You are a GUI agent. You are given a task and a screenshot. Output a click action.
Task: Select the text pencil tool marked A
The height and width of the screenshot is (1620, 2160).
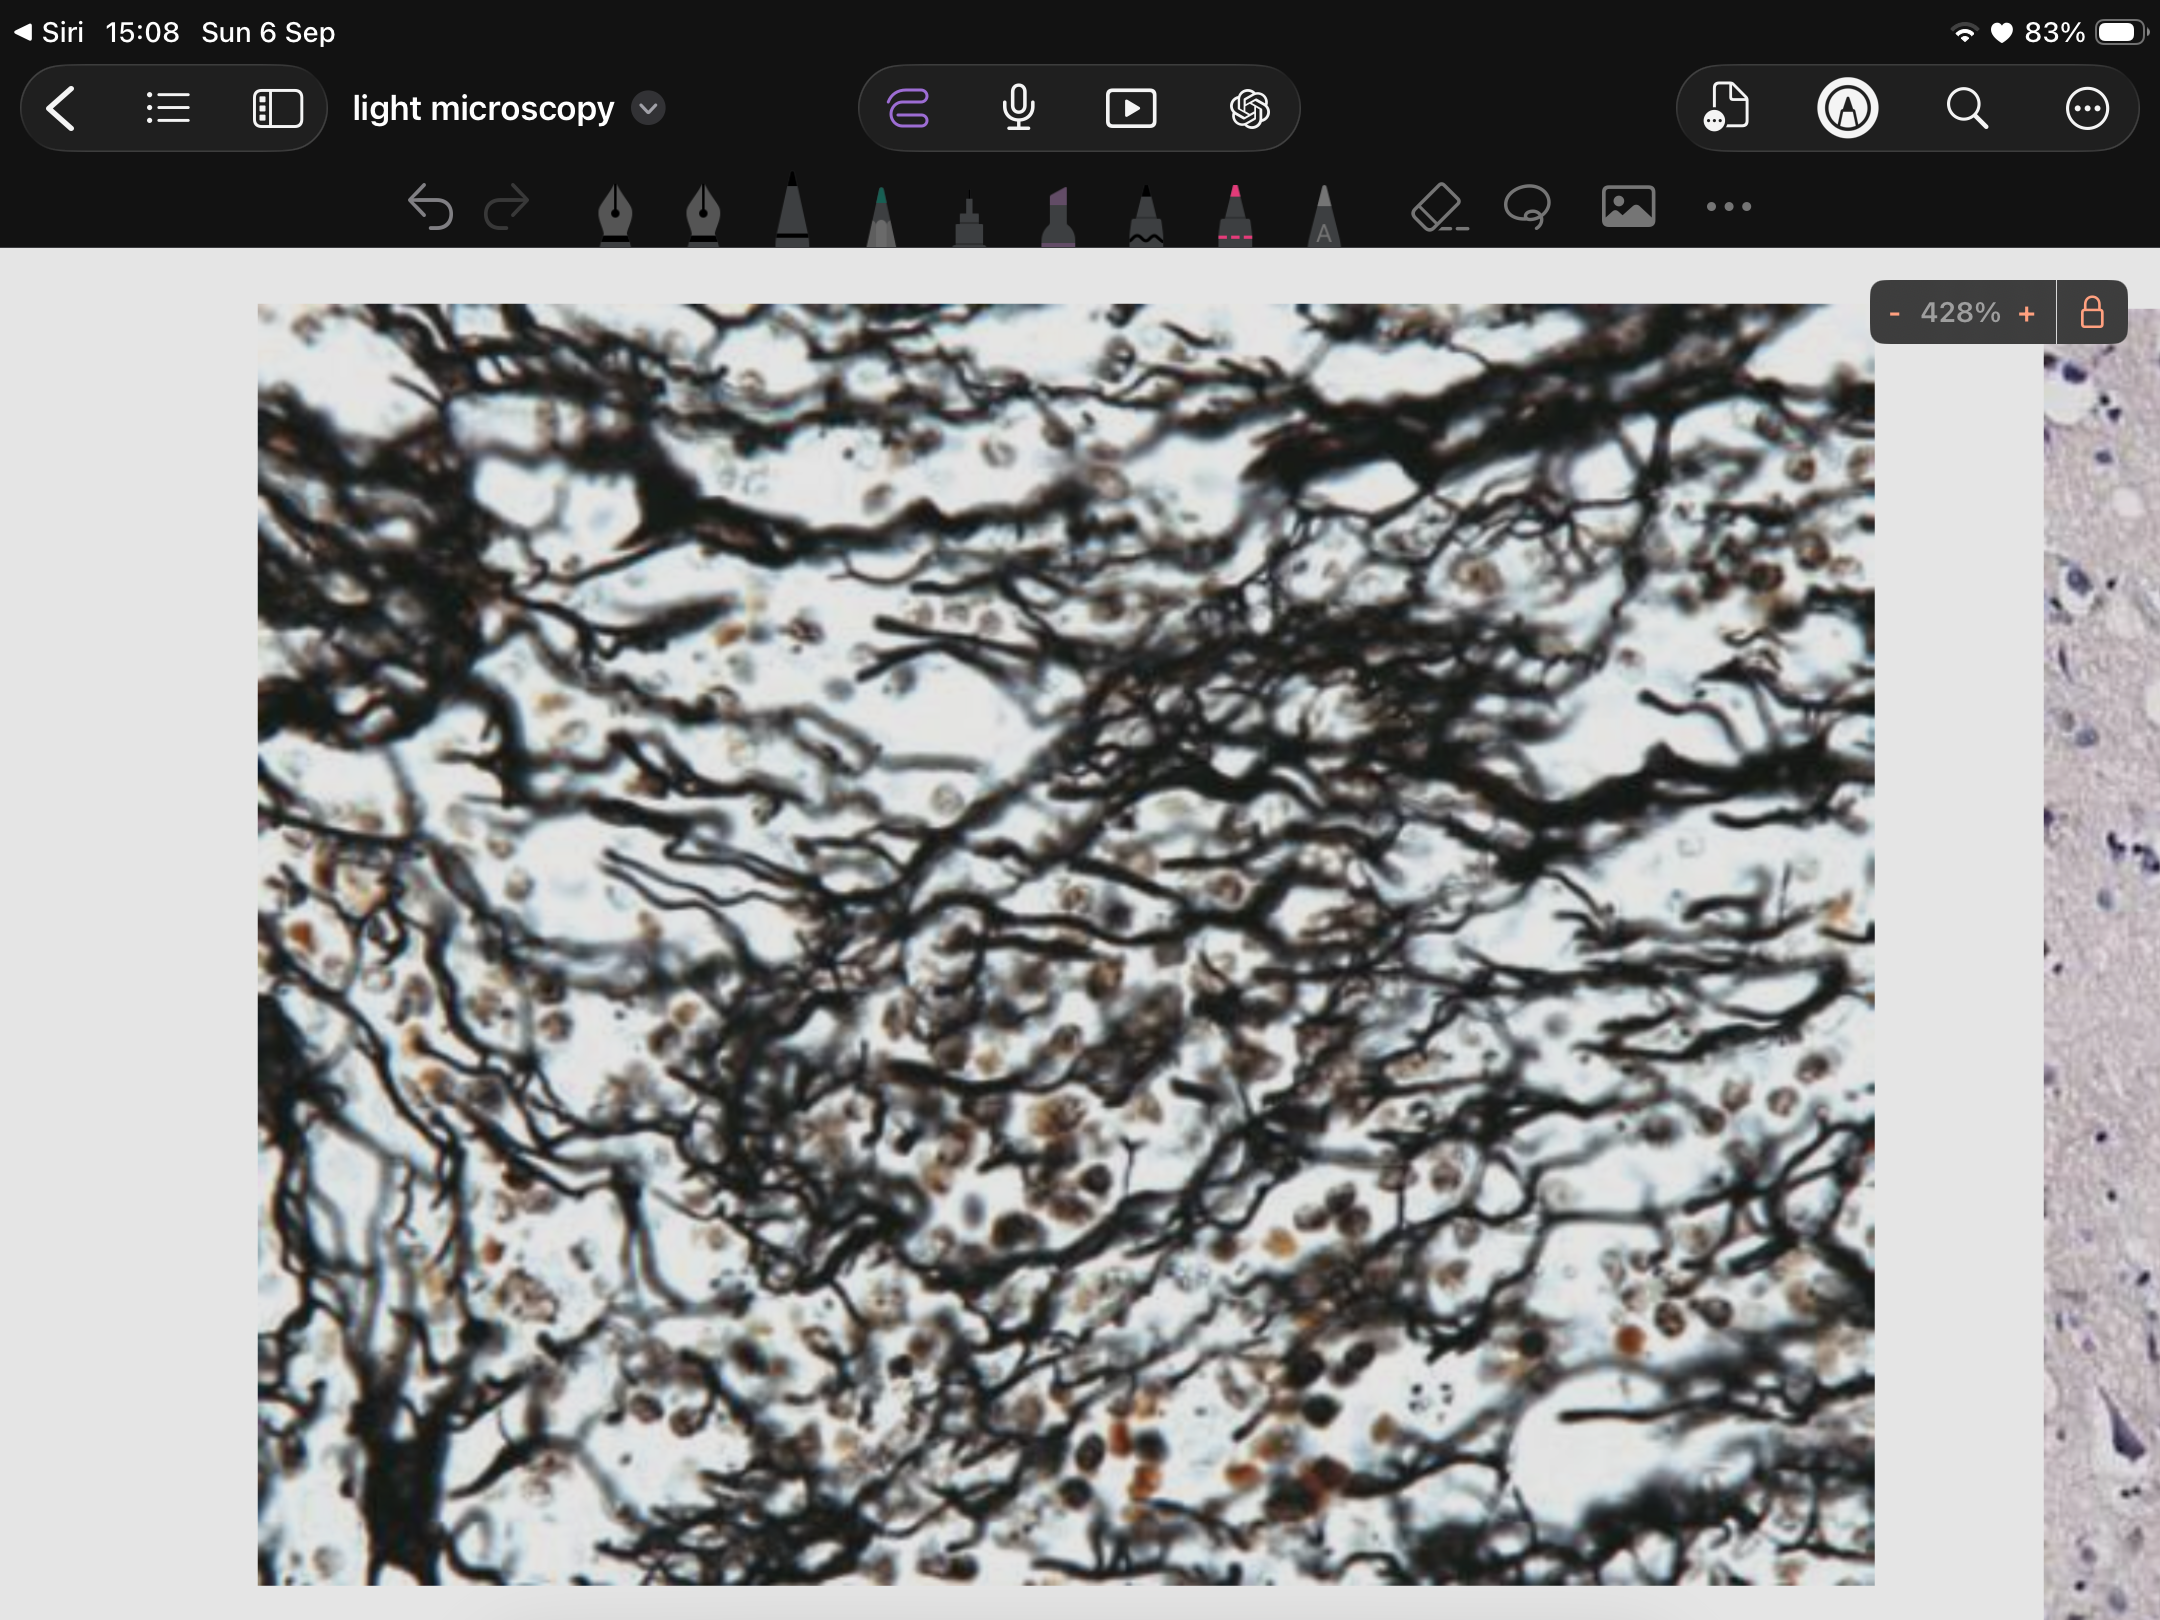(x=1323, y=215)
